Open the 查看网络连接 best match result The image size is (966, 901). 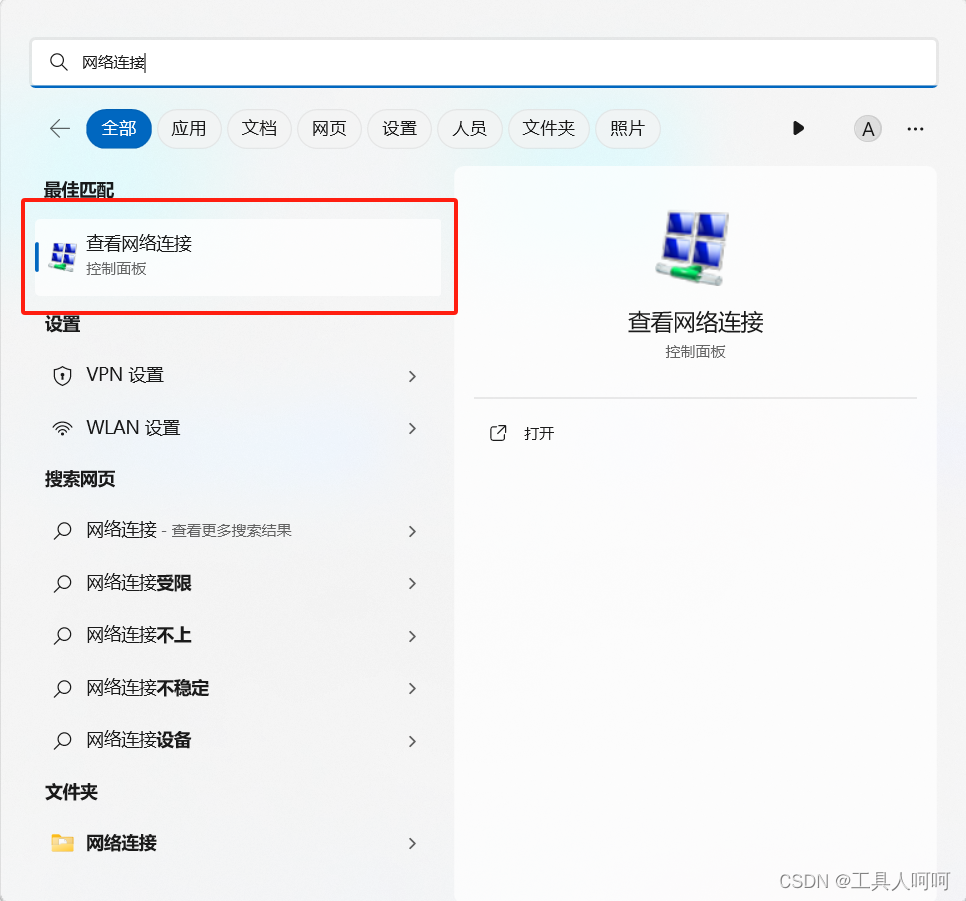238,257
